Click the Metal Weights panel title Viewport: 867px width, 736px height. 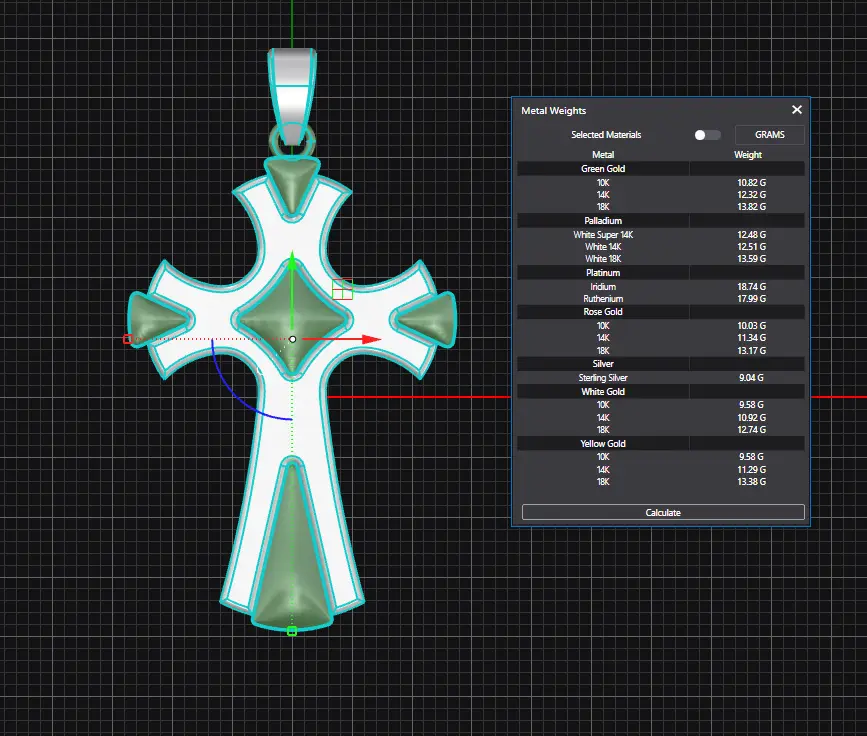click(554, 111)
